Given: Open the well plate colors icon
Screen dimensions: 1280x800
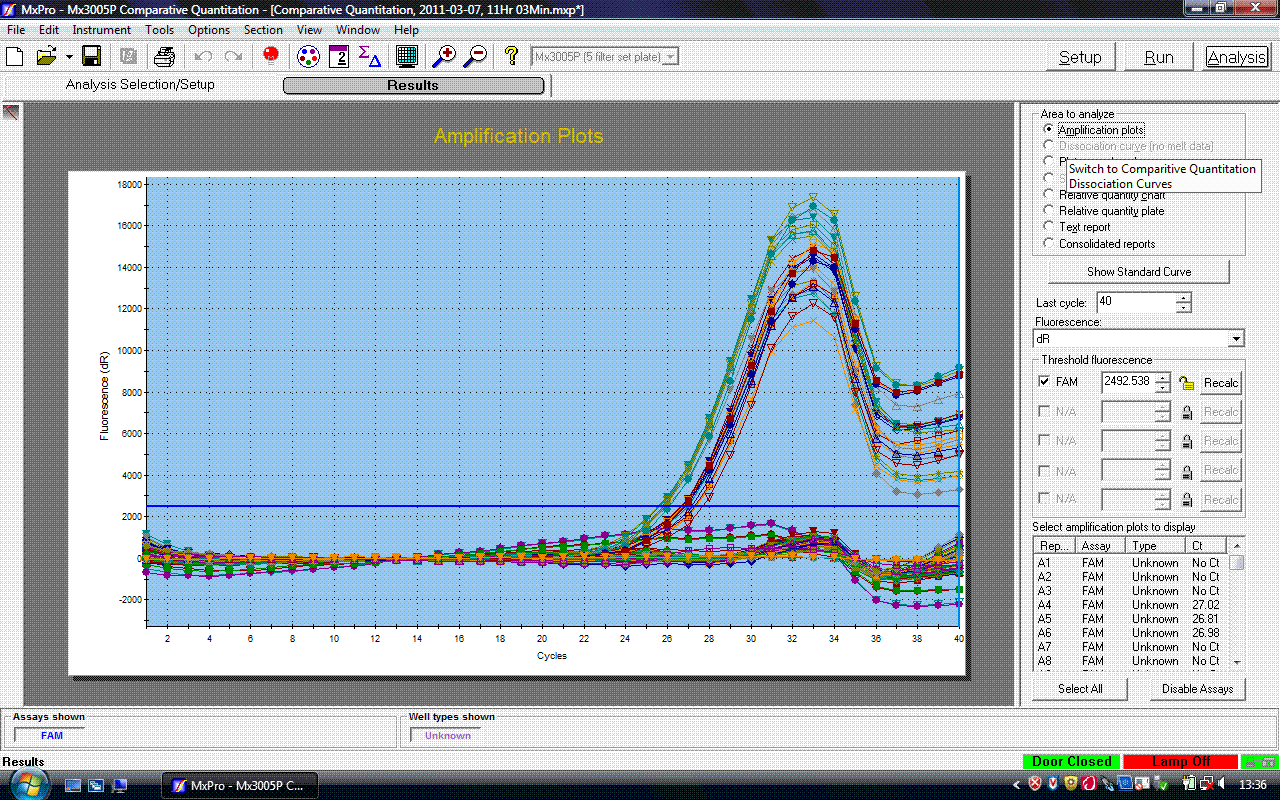Looking at the screenshot, I should [x=309, y=56].
